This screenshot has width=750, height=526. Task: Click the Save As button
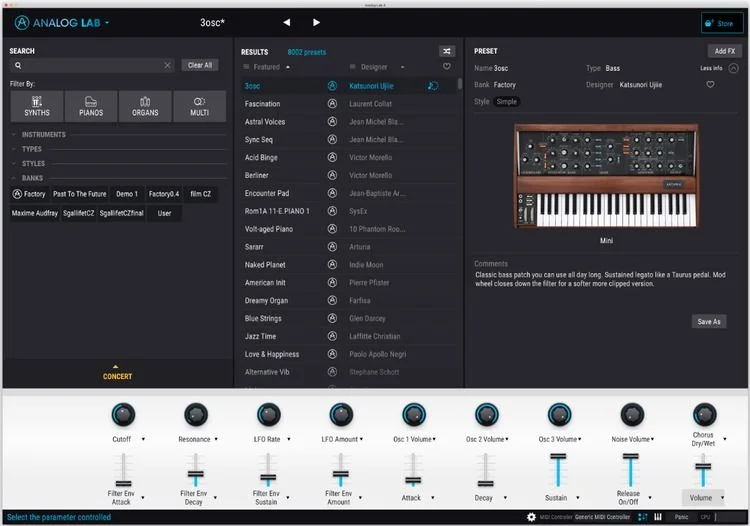[x=709, y=321]
